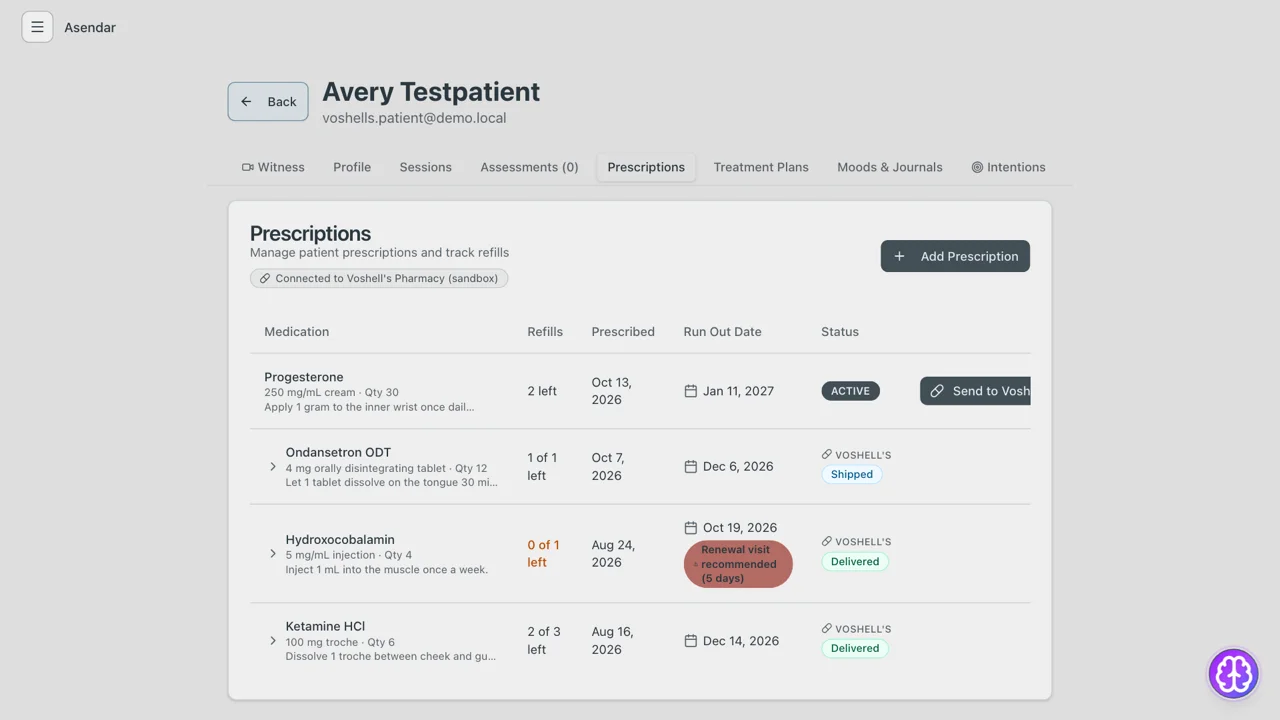Go to the Treatment Plans tab
1280x720 pixels.
pyautogui.click(x=761, y=167)
